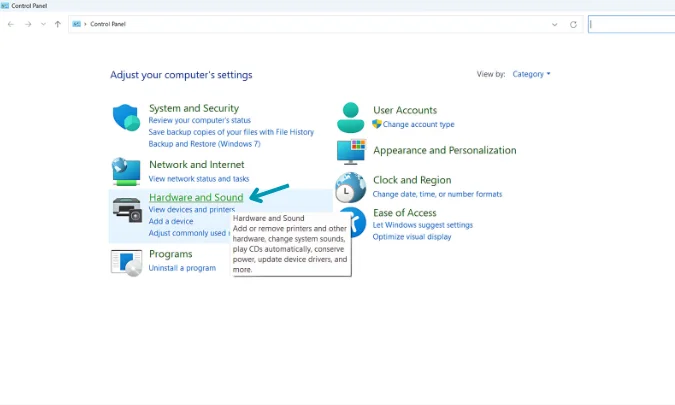Open System and Security category

pos(194,108)
